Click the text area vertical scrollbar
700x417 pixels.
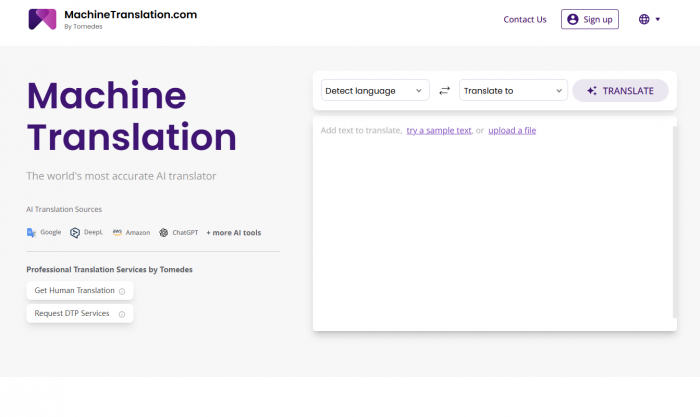(x=675, y=222)
